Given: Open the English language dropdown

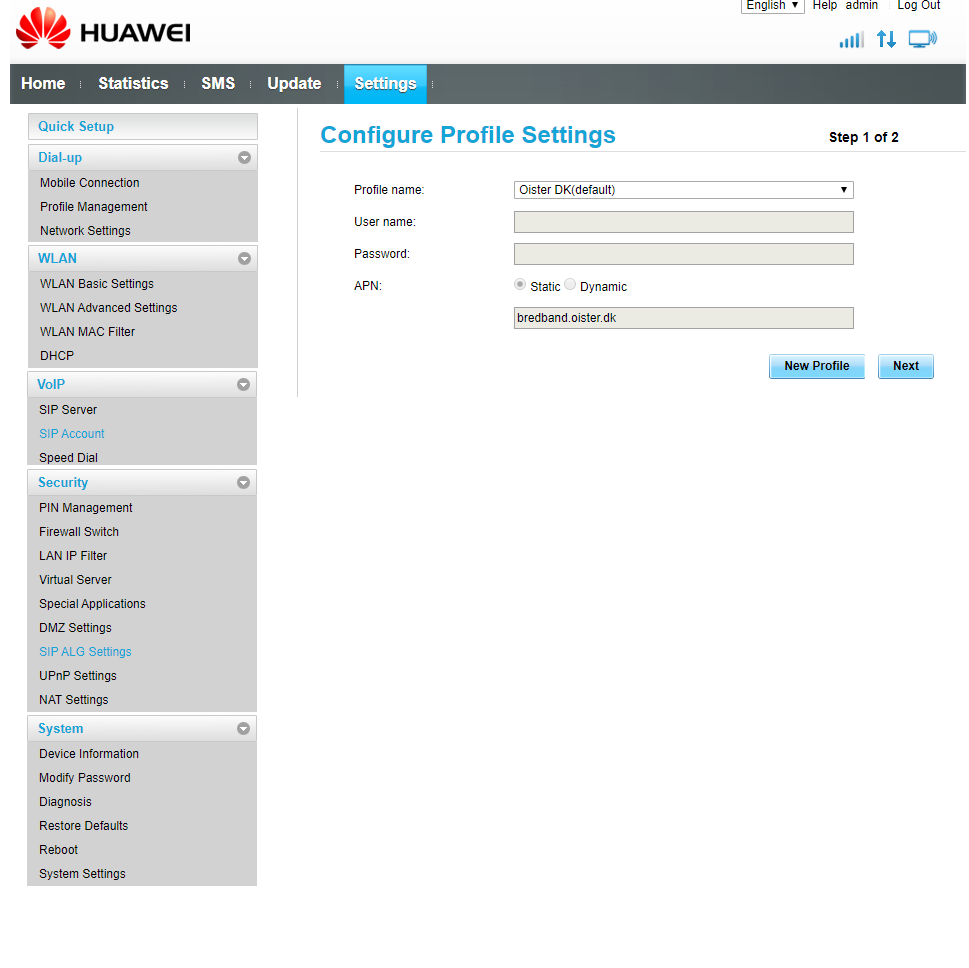Looking at the screenshot, I should pos(772,6).
